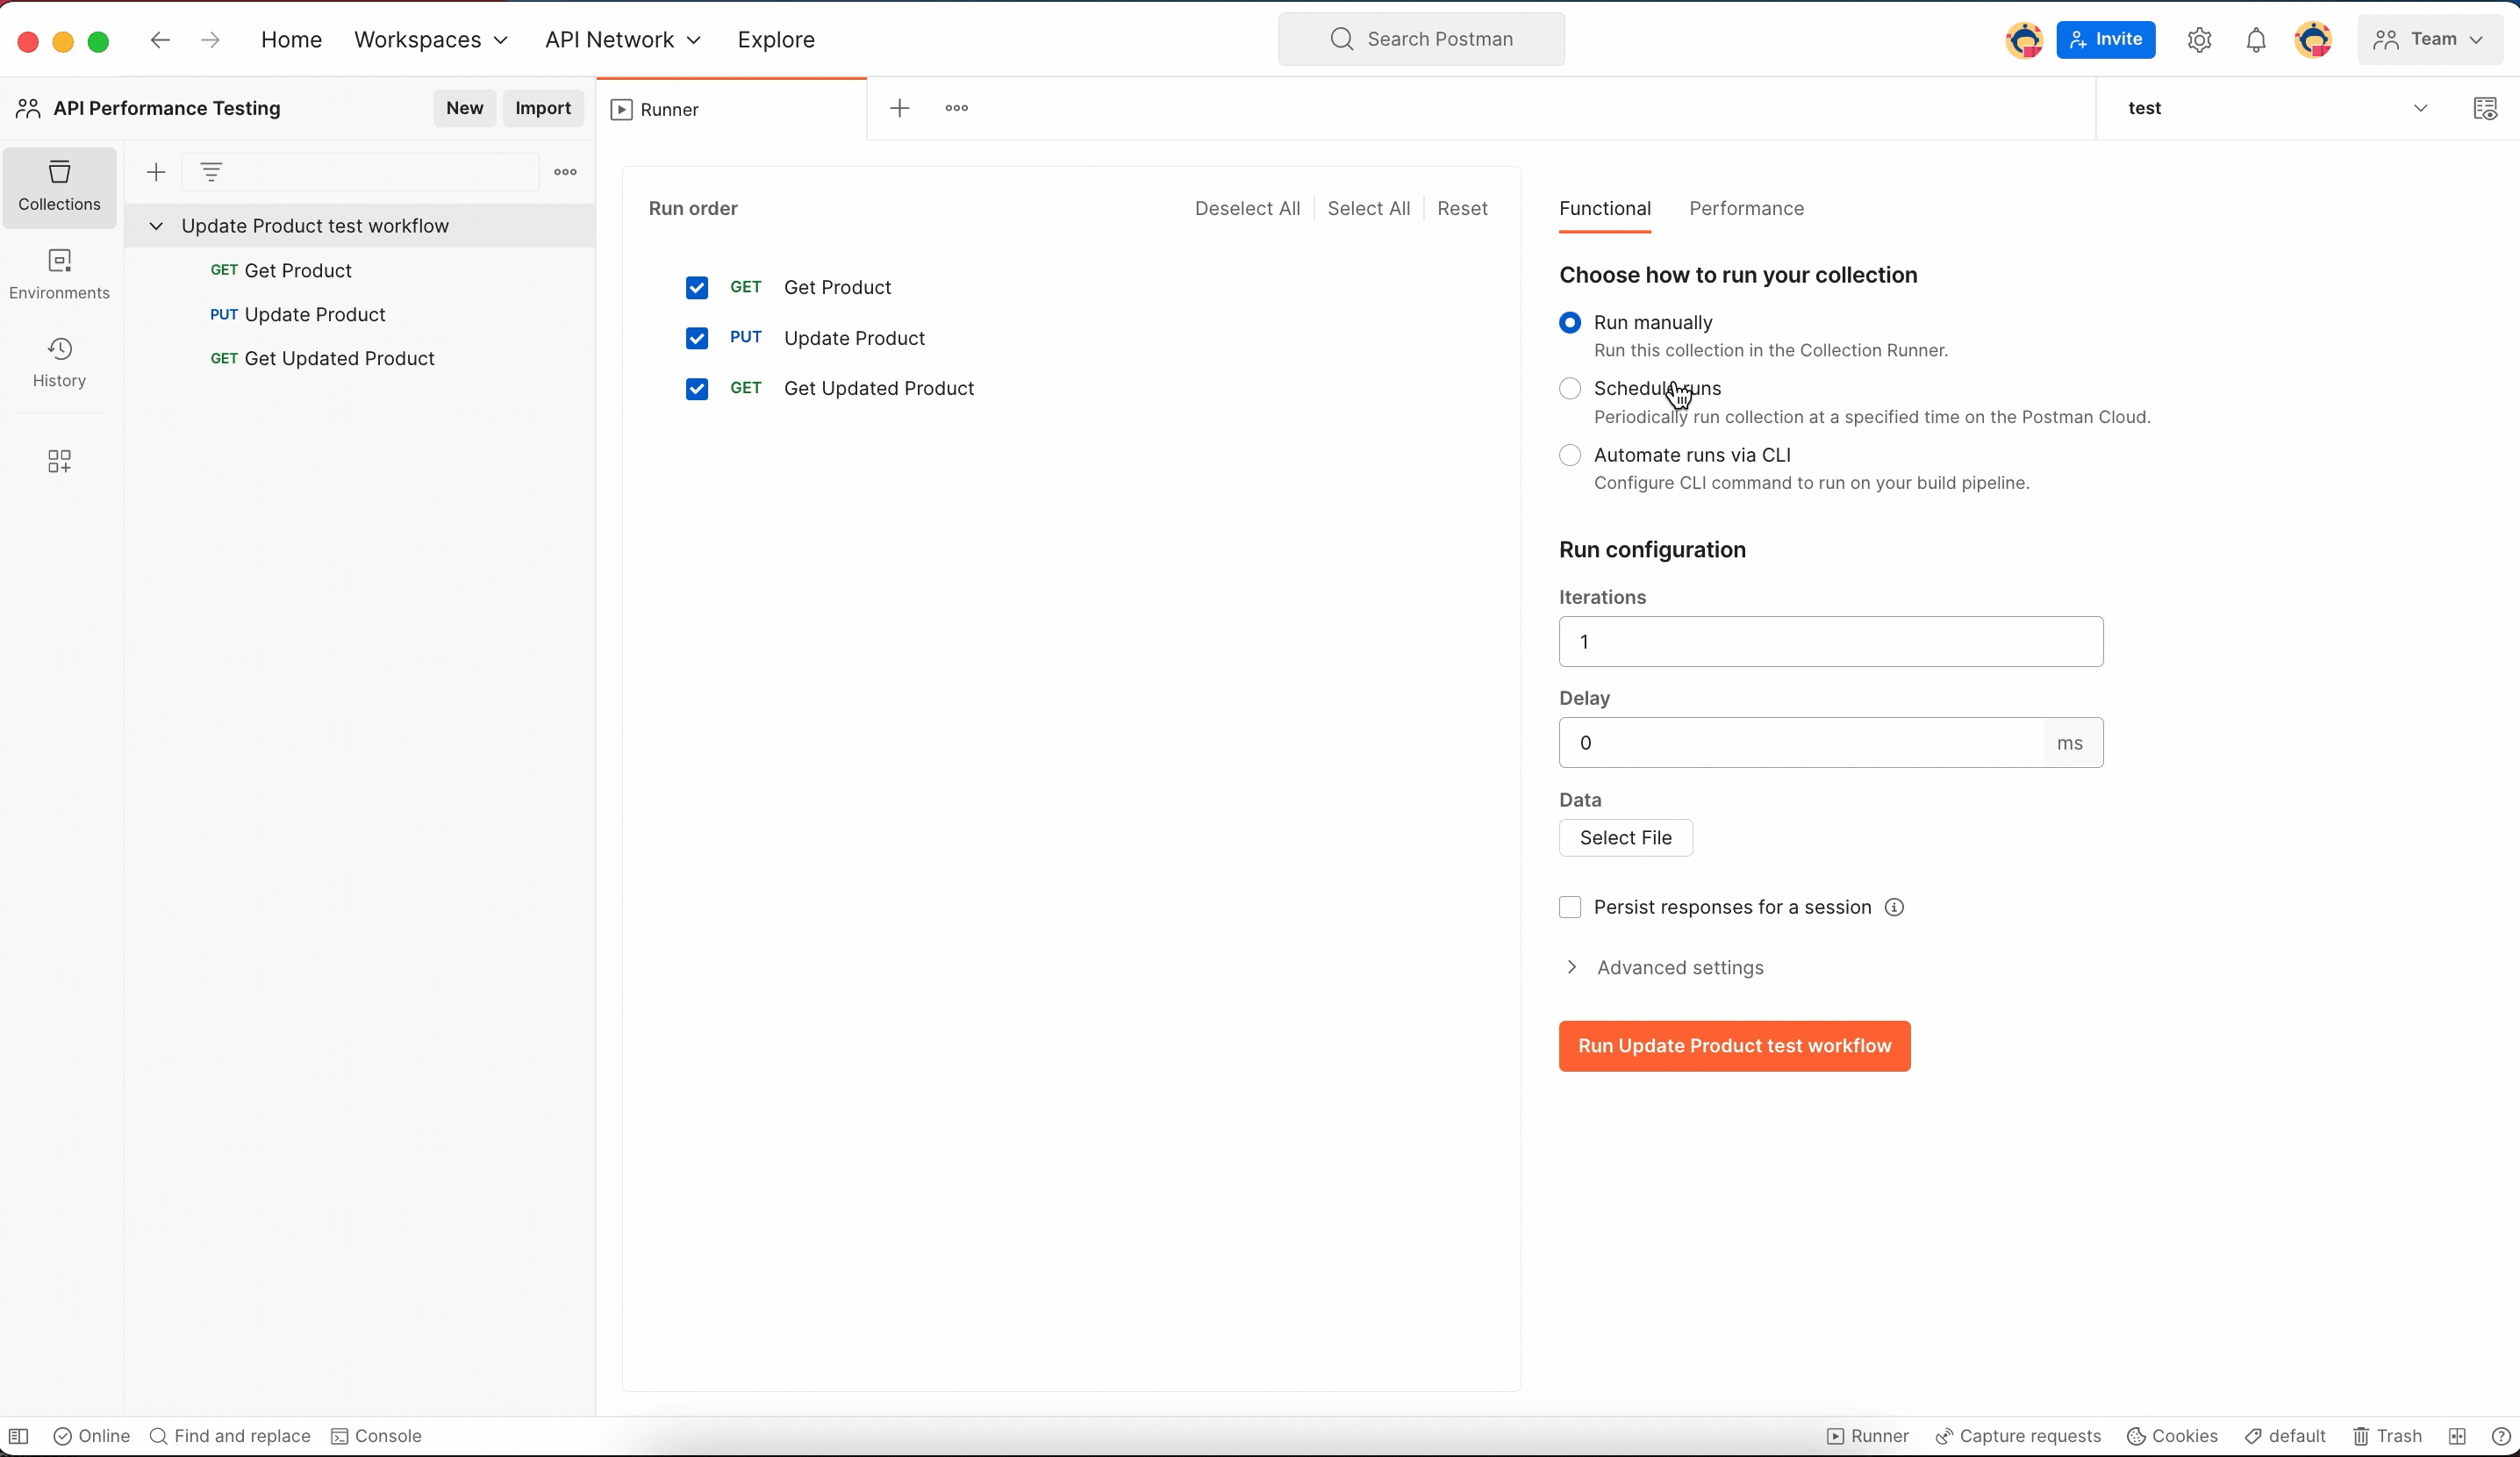Click the two-pane layout icon

pos(2457,1436)
